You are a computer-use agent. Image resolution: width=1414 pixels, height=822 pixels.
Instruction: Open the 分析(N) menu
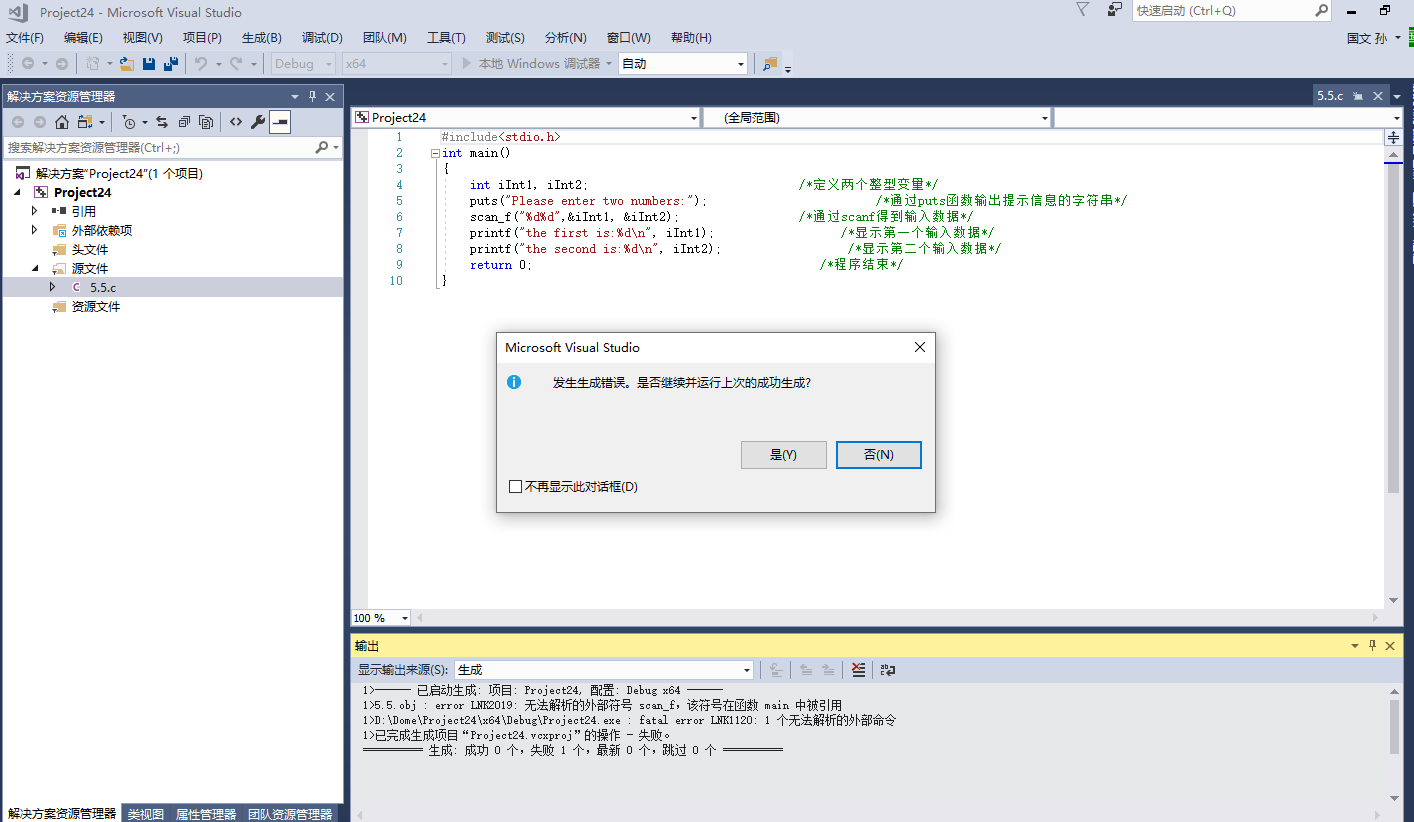[x=565, y=38]
